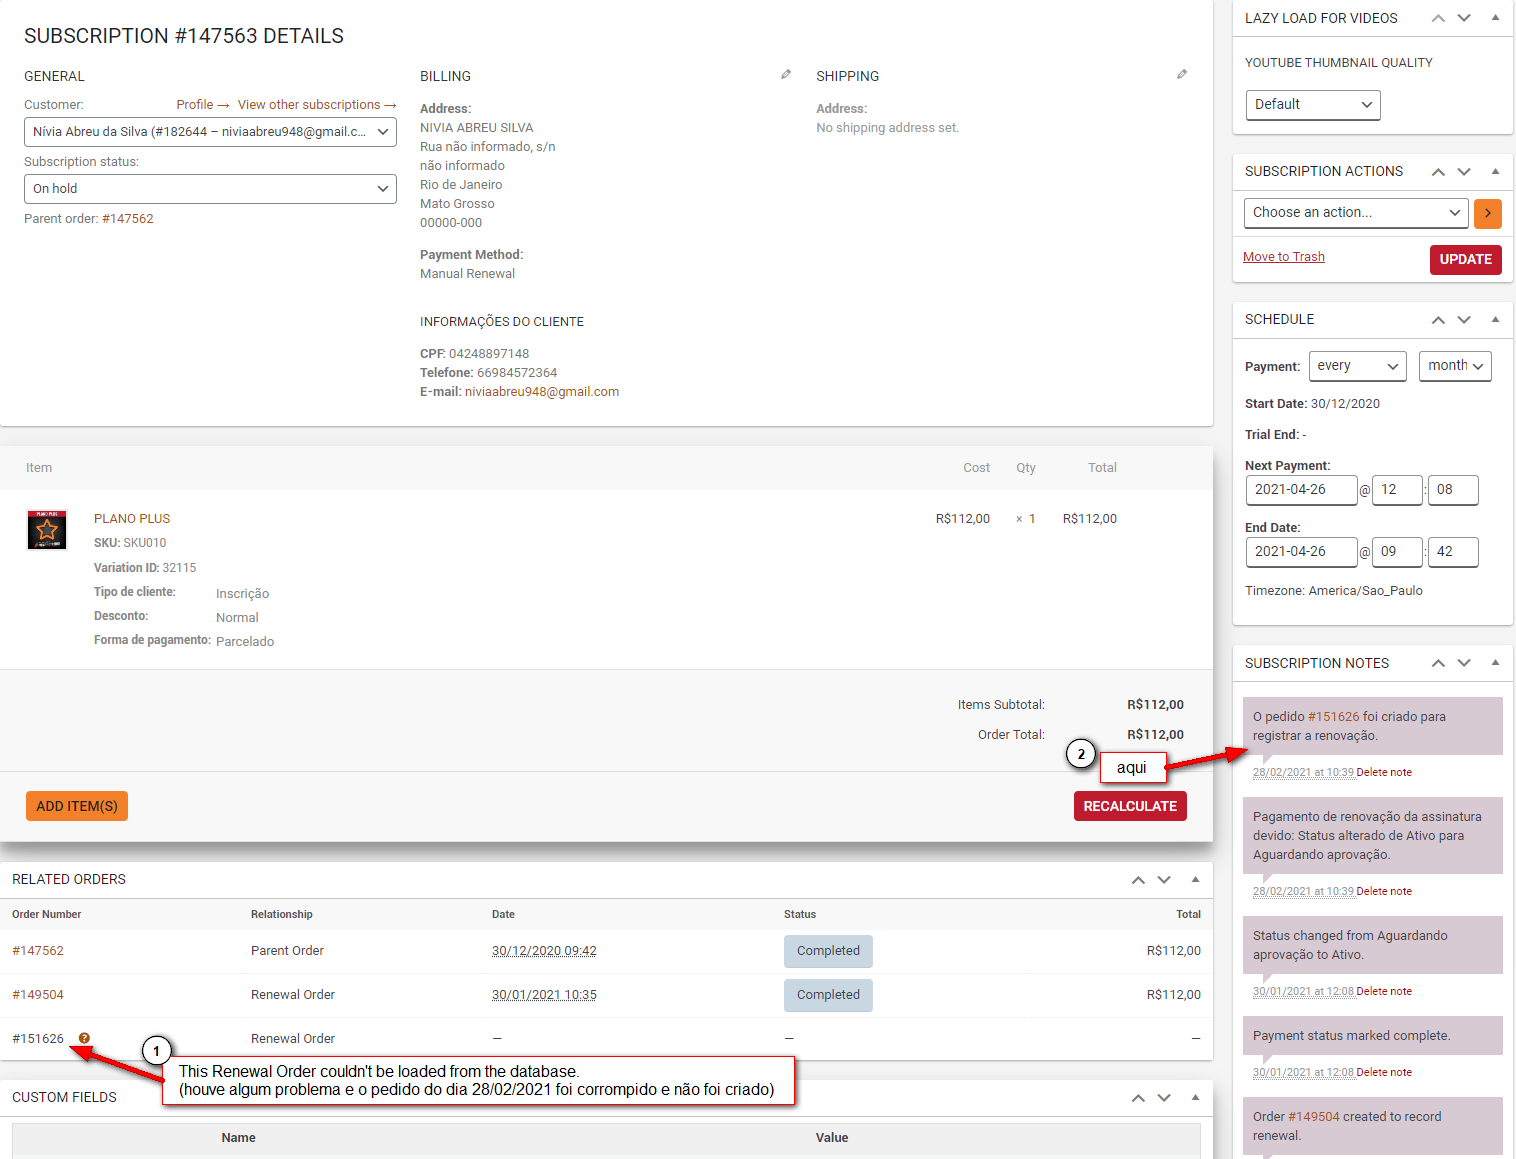
Task: Open the Customer dropdown
Action: [x=210, y=132]
